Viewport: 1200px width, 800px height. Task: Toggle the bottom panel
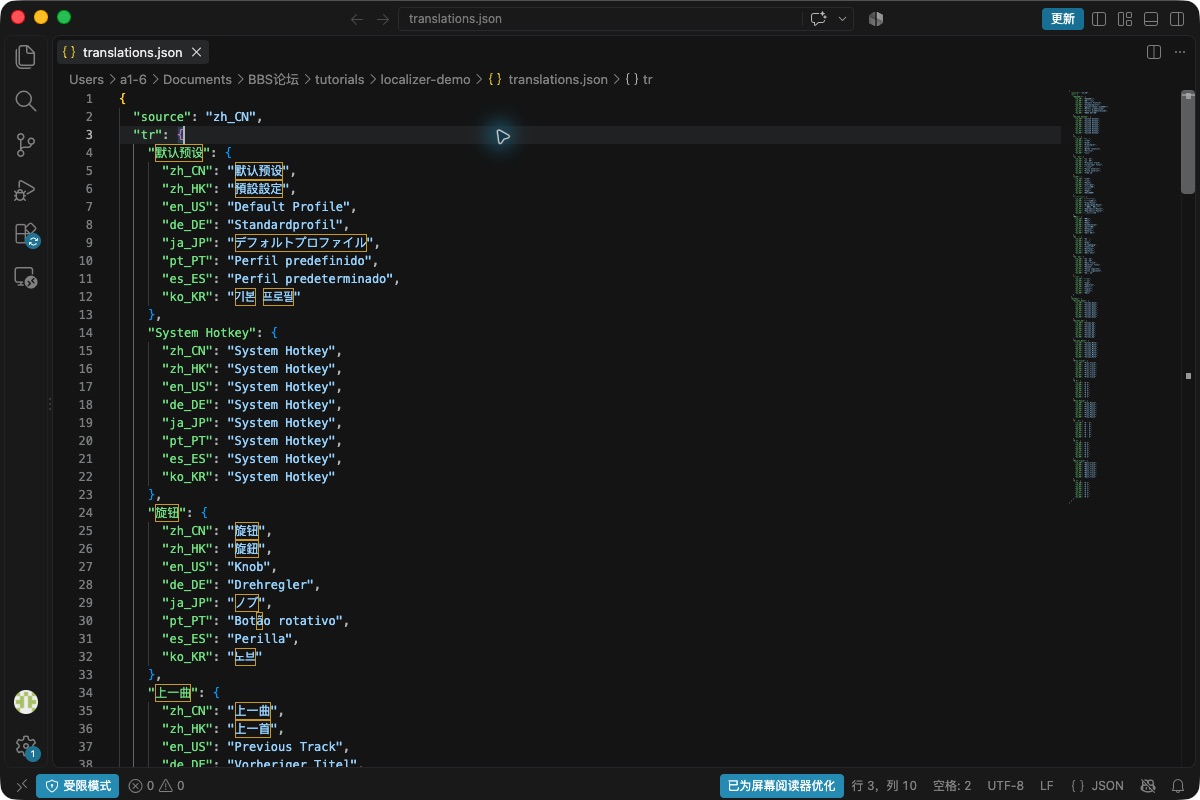click(1151, 19)
